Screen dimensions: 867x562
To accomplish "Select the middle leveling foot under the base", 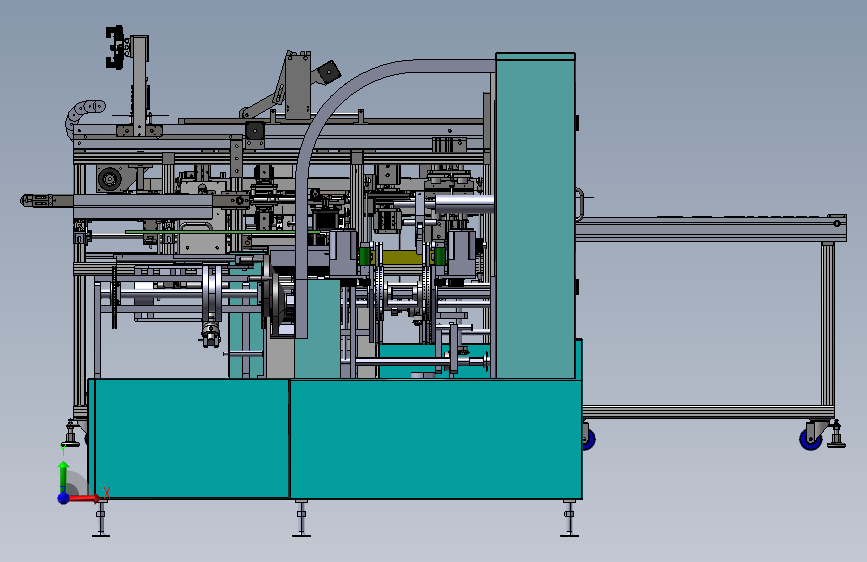I will tap(301, 518).
